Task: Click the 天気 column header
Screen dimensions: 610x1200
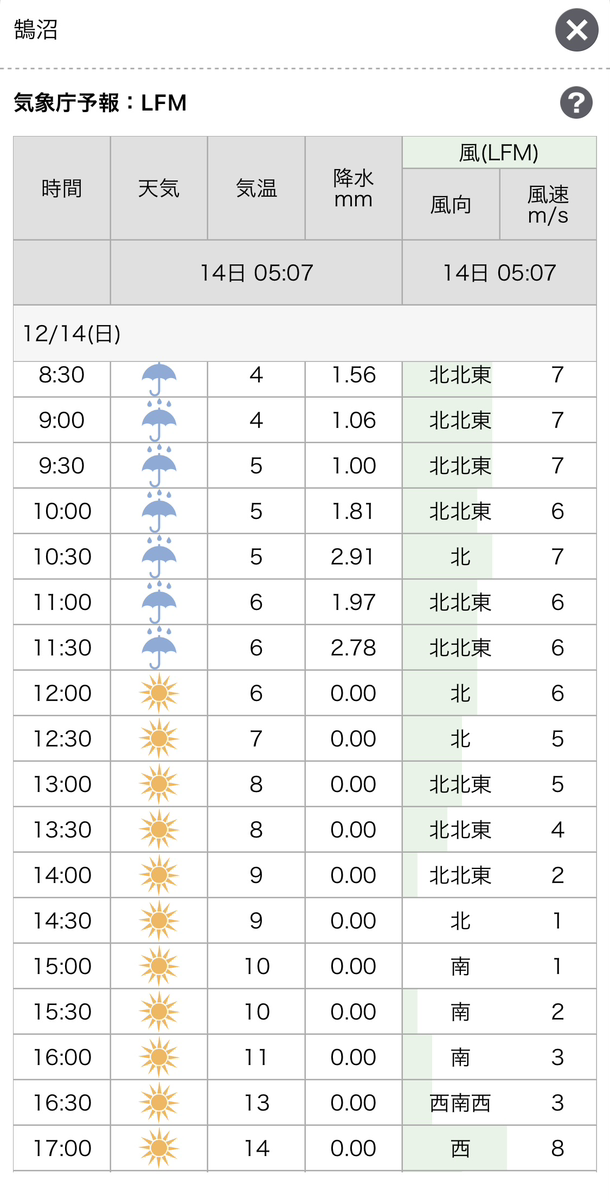Action: 159,188
